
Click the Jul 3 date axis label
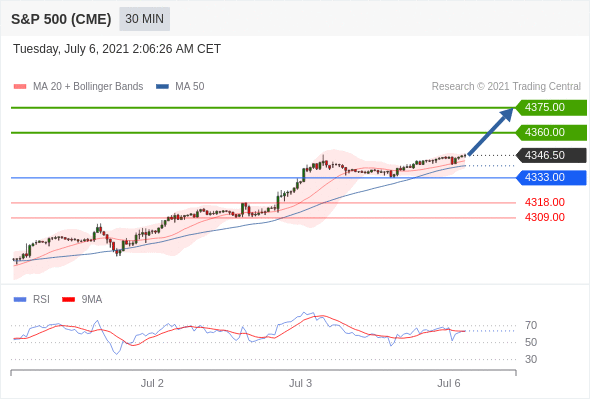[x=300, y=383]
